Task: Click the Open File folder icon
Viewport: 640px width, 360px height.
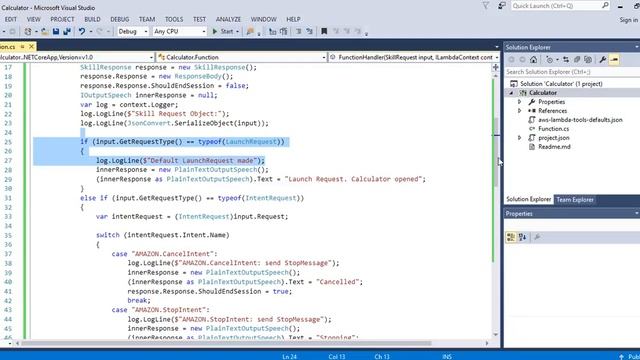Action: point(45,31)
